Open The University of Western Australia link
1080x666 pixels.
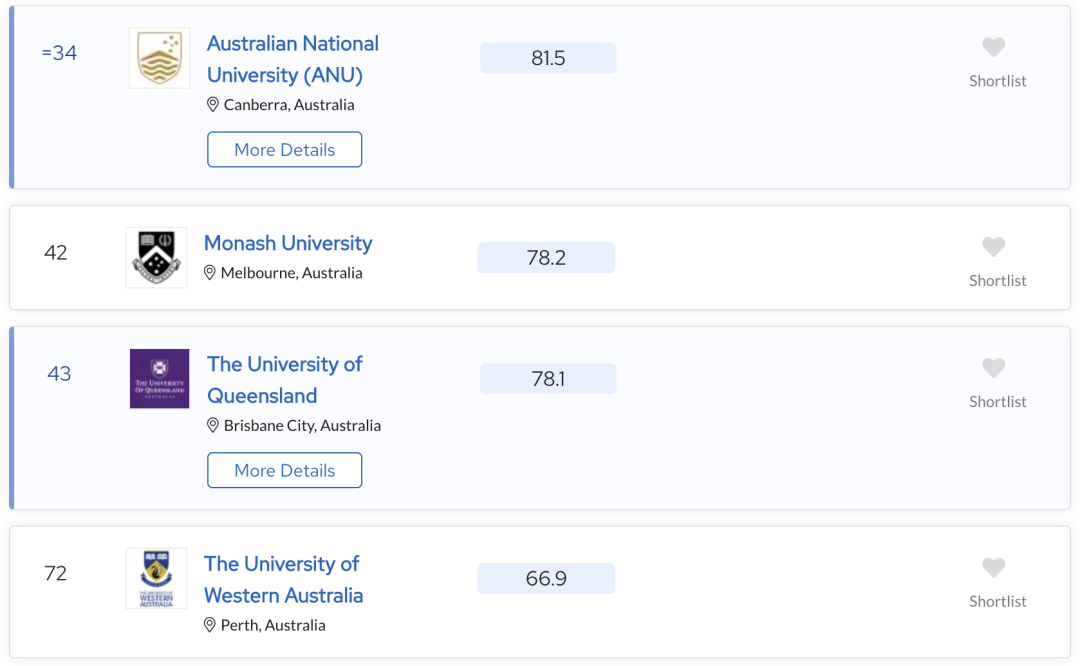click(283, 579)
